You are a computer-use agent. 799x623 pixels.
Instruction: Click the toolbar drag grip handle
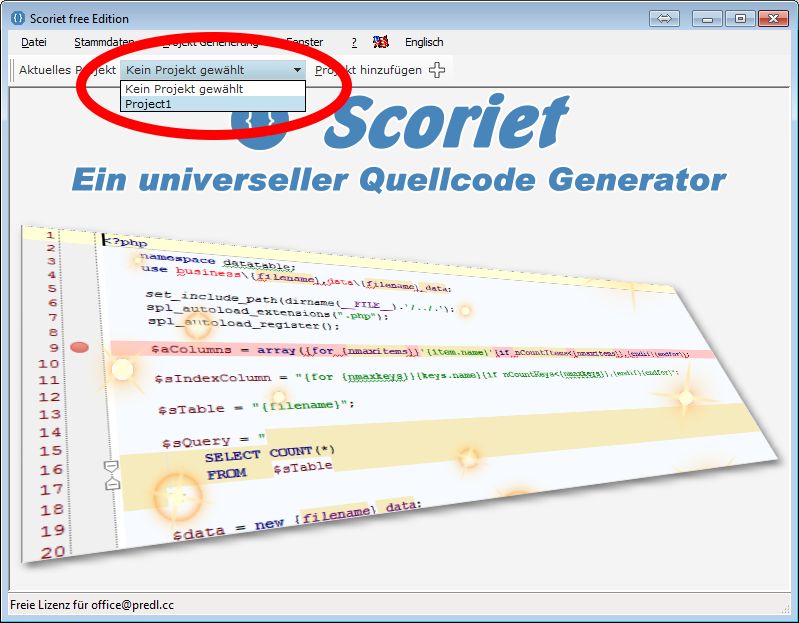point(12,70)
